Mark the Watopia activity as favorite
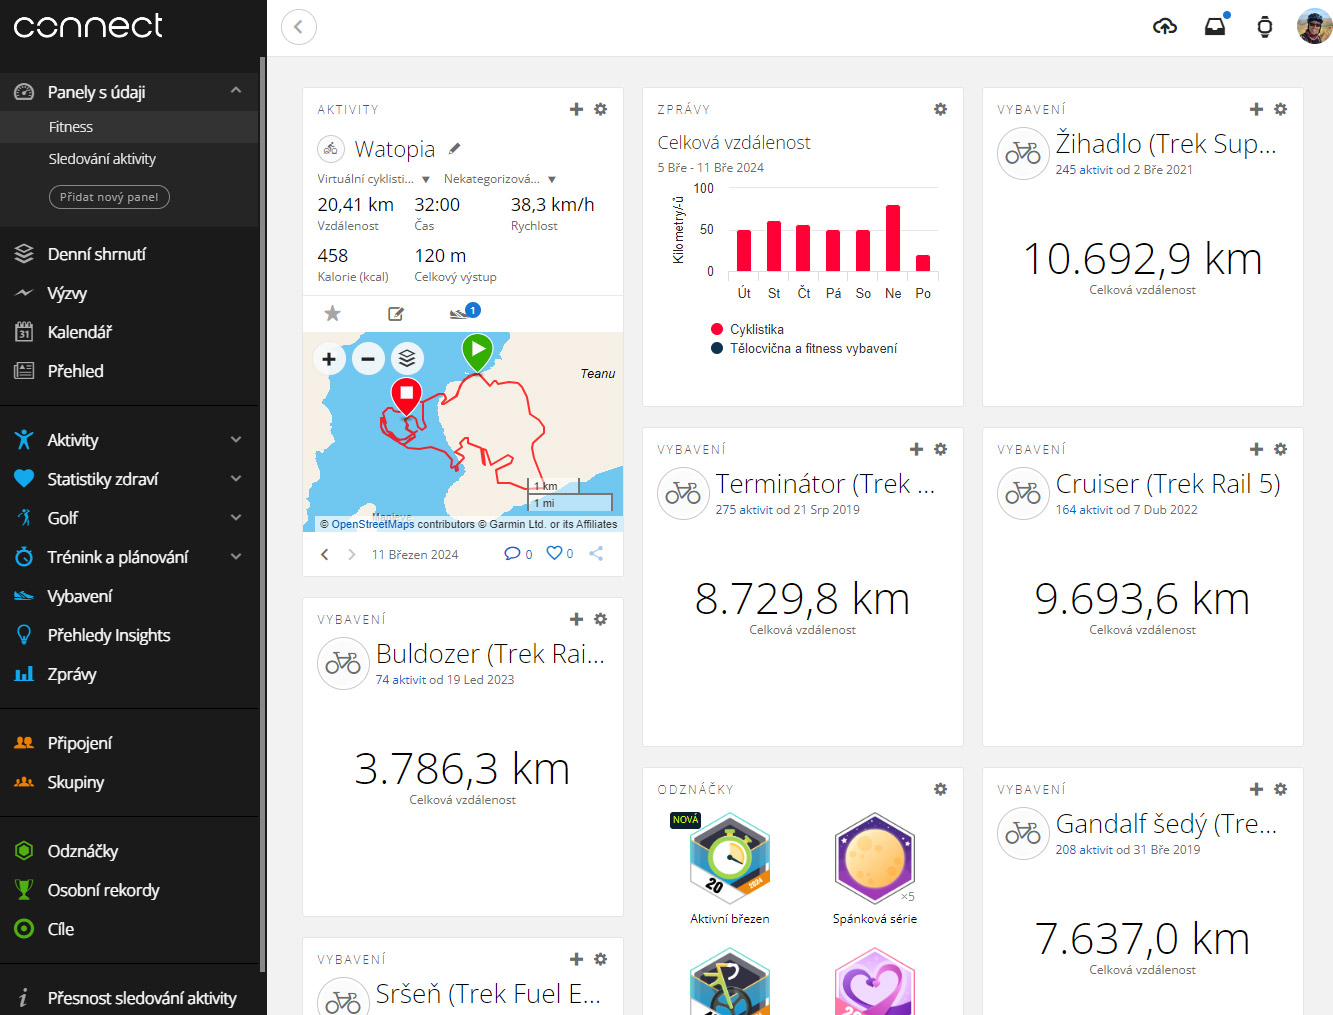The width and height of the screenshot is (1333, 1015). 333,314
